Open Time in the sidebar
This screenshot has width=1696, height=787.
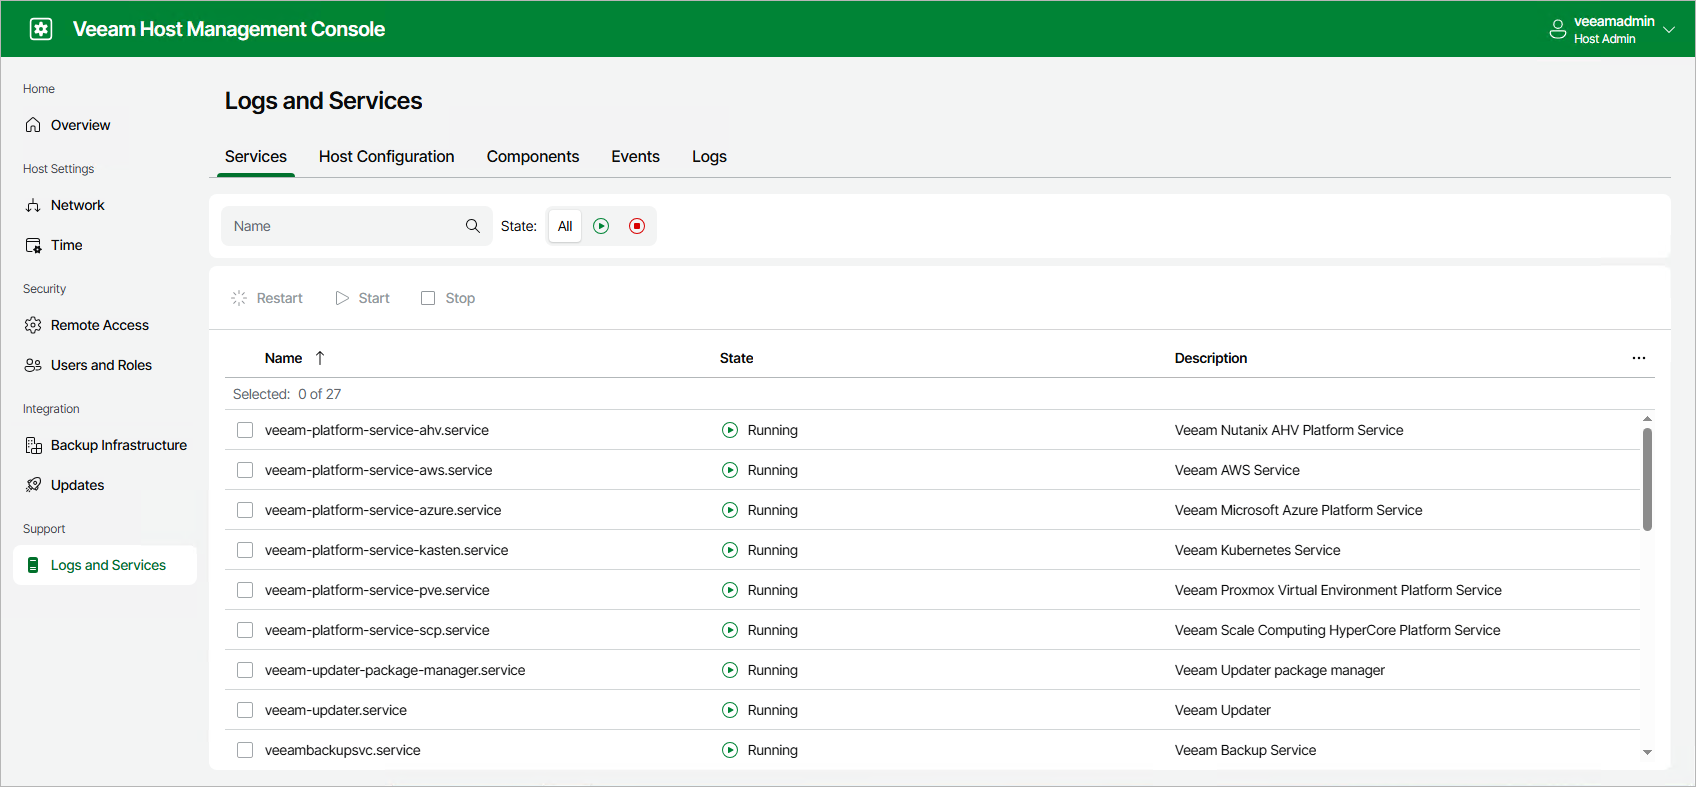point(105,245)
